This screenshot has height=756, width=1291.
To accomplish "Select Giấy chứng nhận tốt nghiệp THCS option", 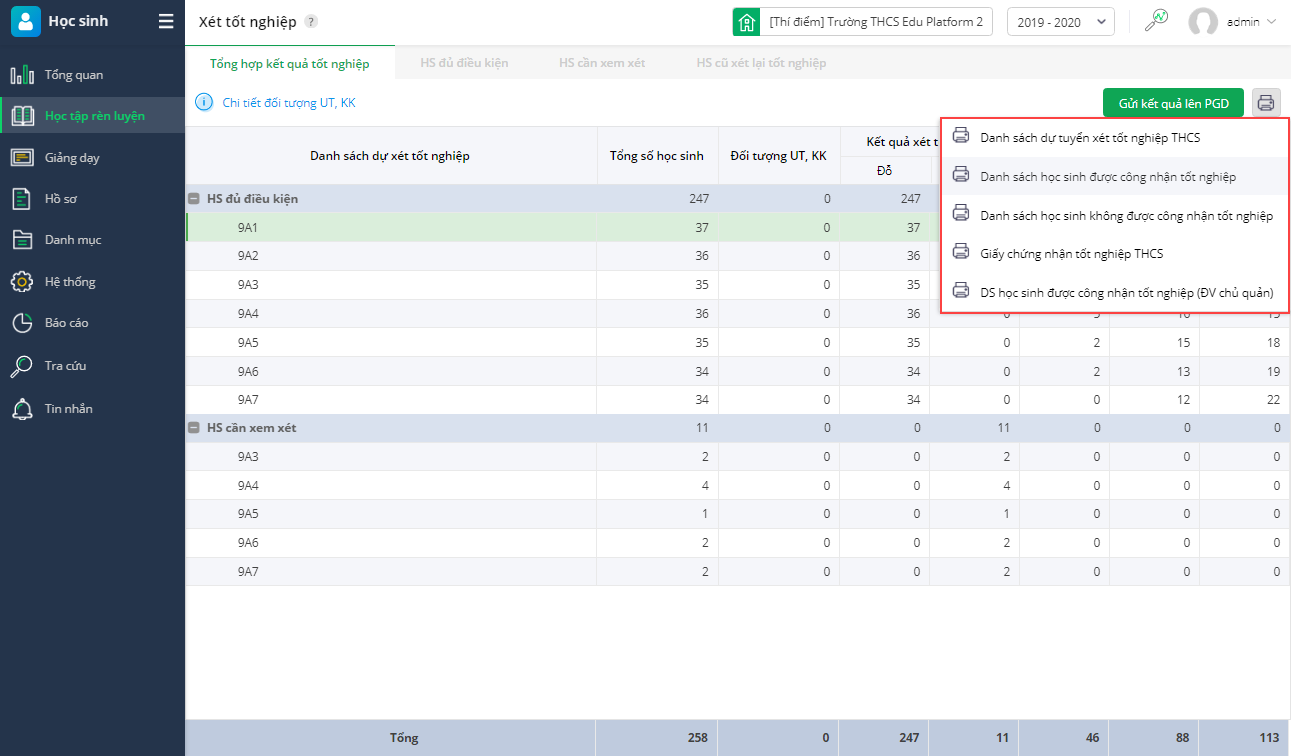I will coord(1071,254).
